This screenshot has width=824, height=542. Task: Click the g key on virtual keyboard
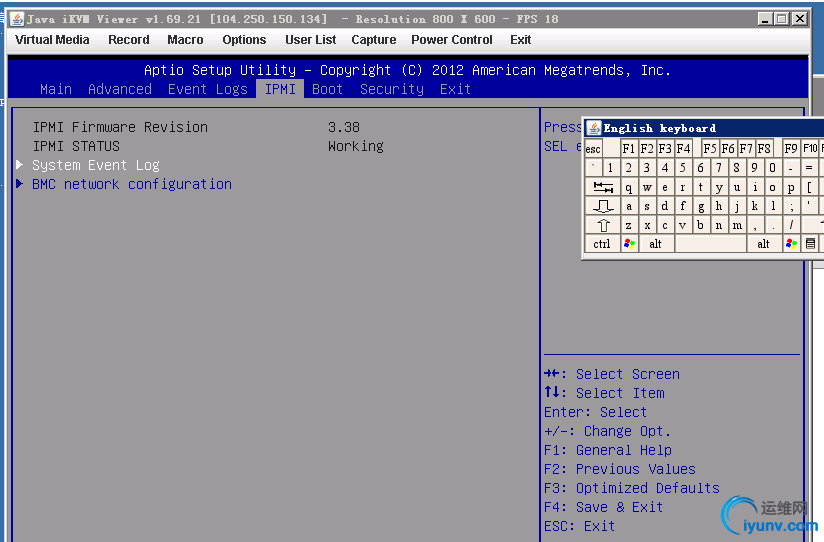(701, 206)
